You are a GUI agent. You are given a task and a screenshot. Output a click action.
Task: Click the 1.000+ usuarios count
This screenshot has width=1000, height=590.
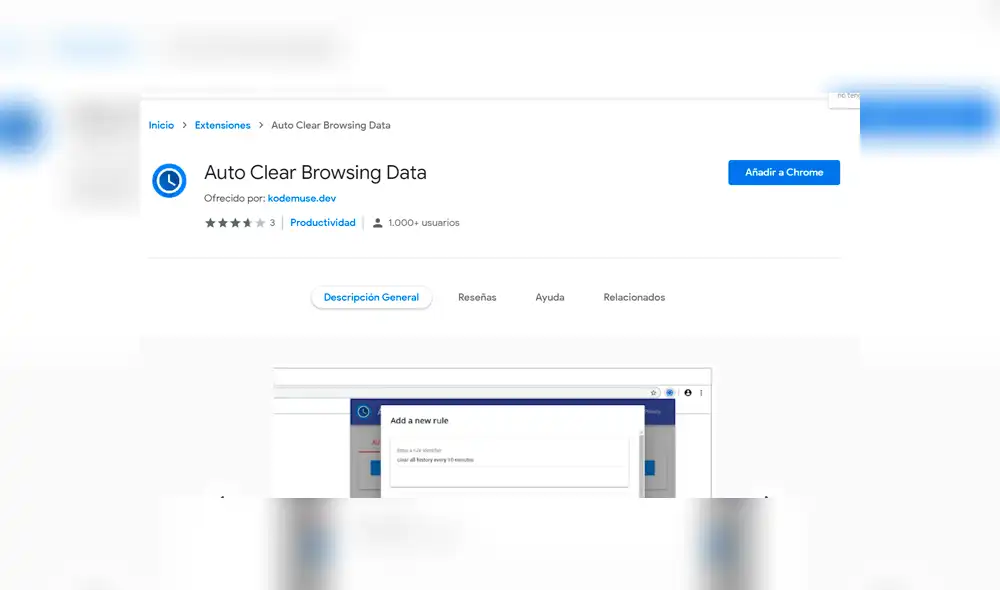[x=422, y=223]
